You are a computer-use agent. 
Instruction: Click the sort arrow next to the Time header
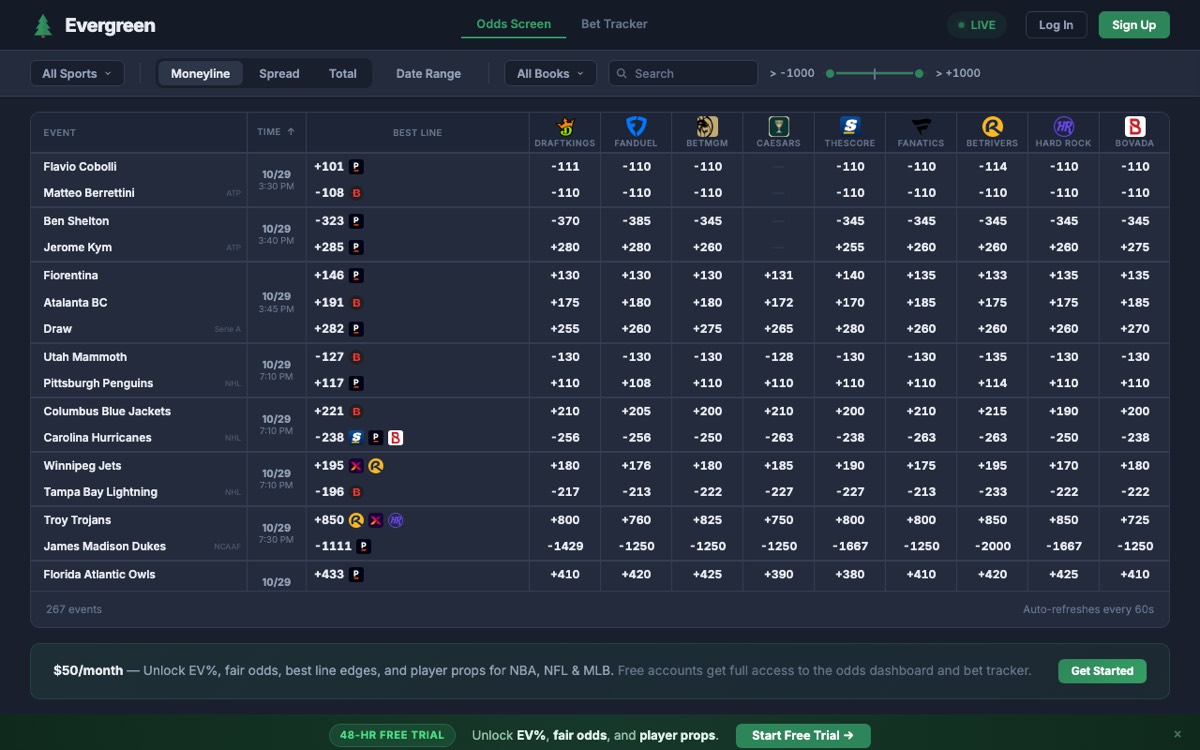click(291, 132)
